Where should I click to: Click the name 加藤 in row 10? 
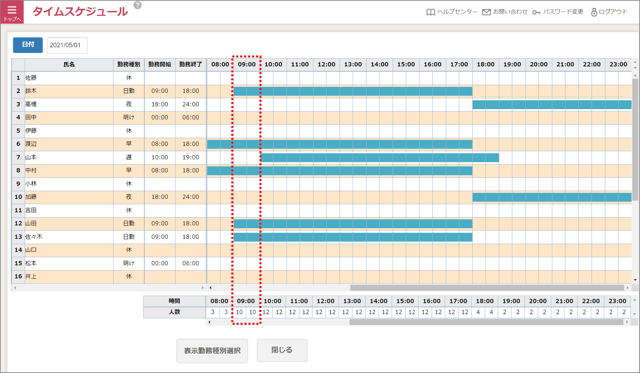tap(31, 197)
